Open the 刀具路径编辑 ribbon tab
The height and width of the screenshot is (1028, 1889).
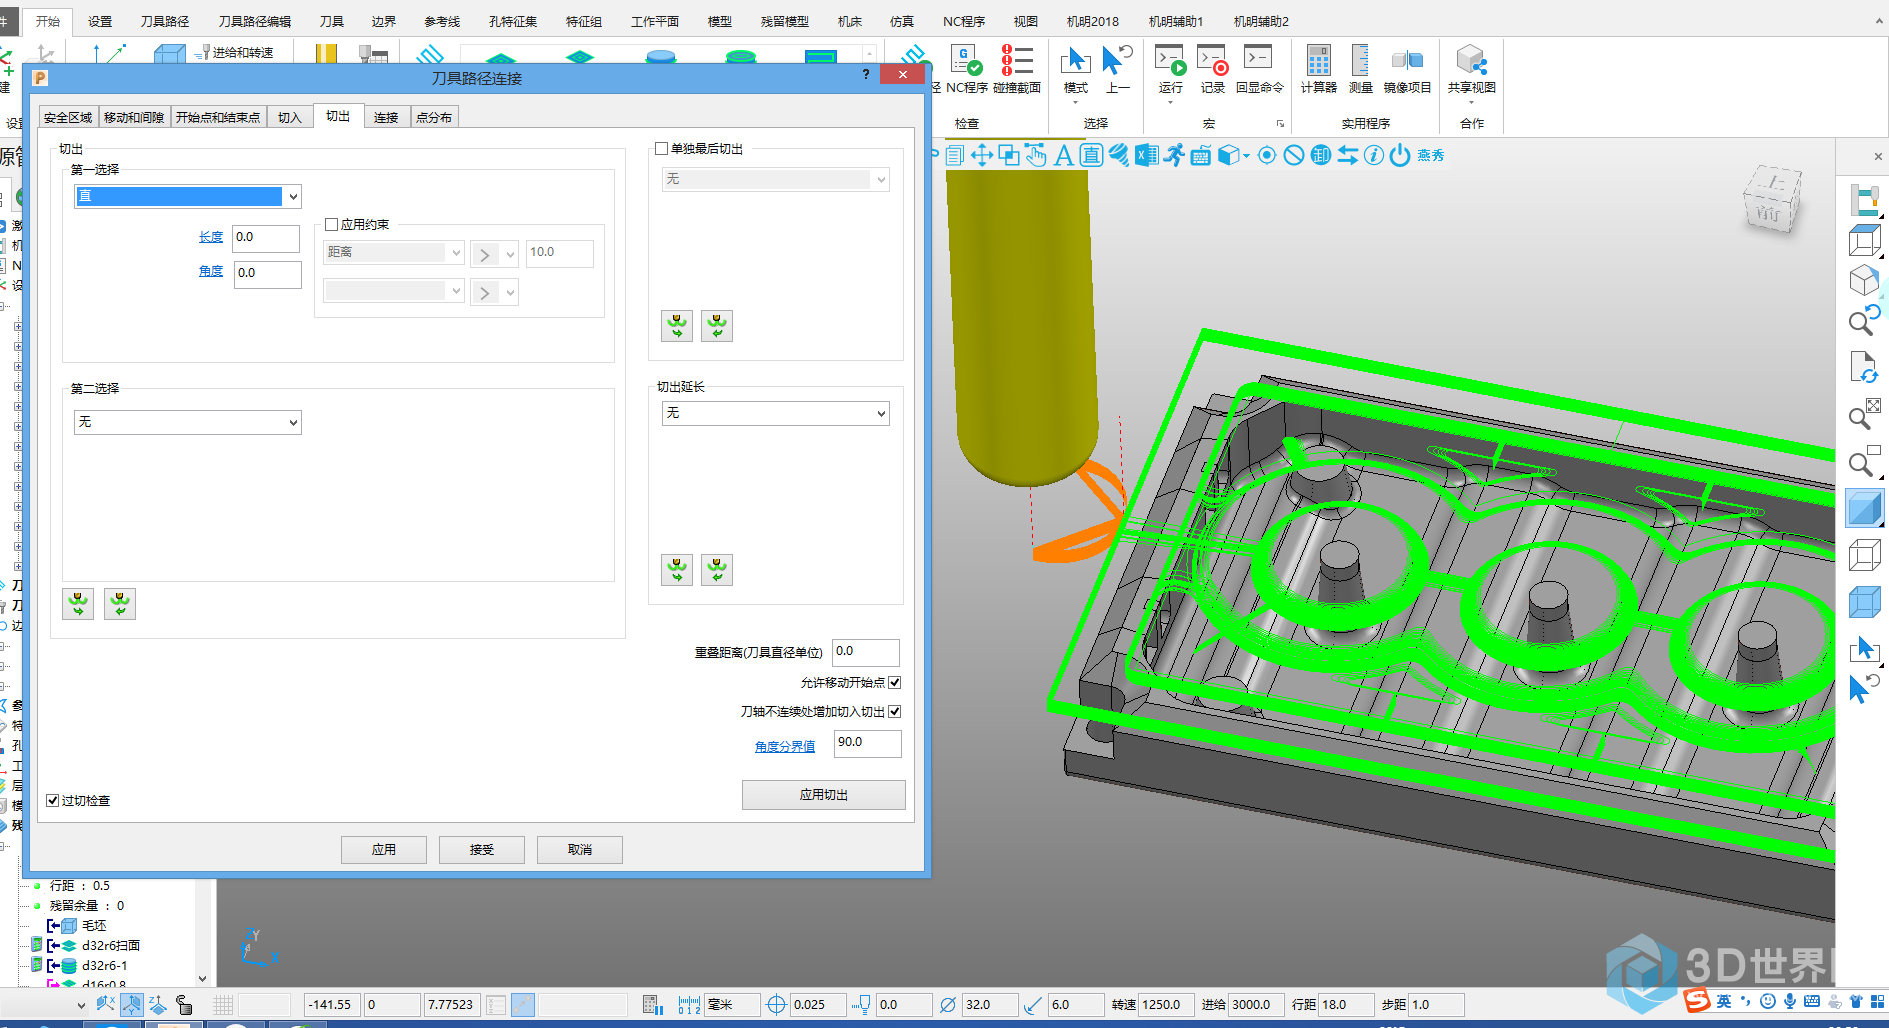click(255, 21)
